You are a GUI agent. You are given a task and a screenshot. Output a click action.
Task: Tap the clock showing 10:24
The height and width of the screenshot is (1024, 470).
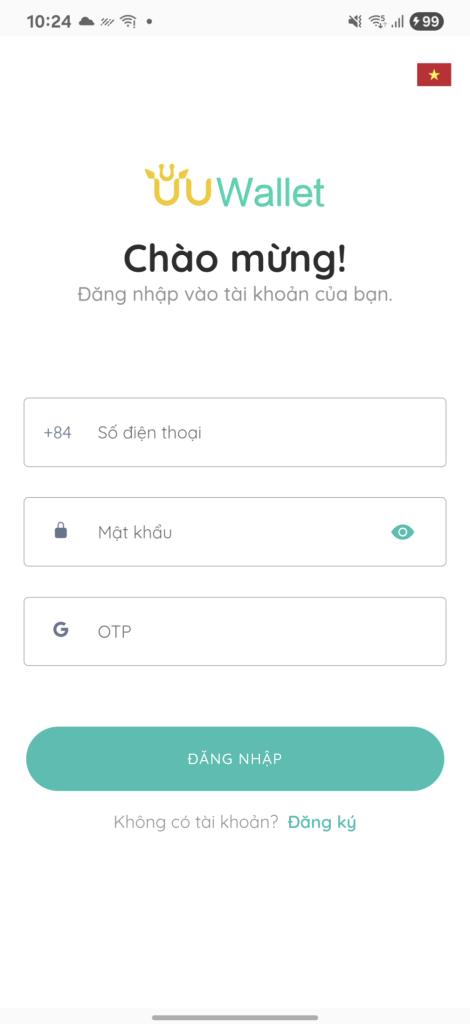(49, 22)
